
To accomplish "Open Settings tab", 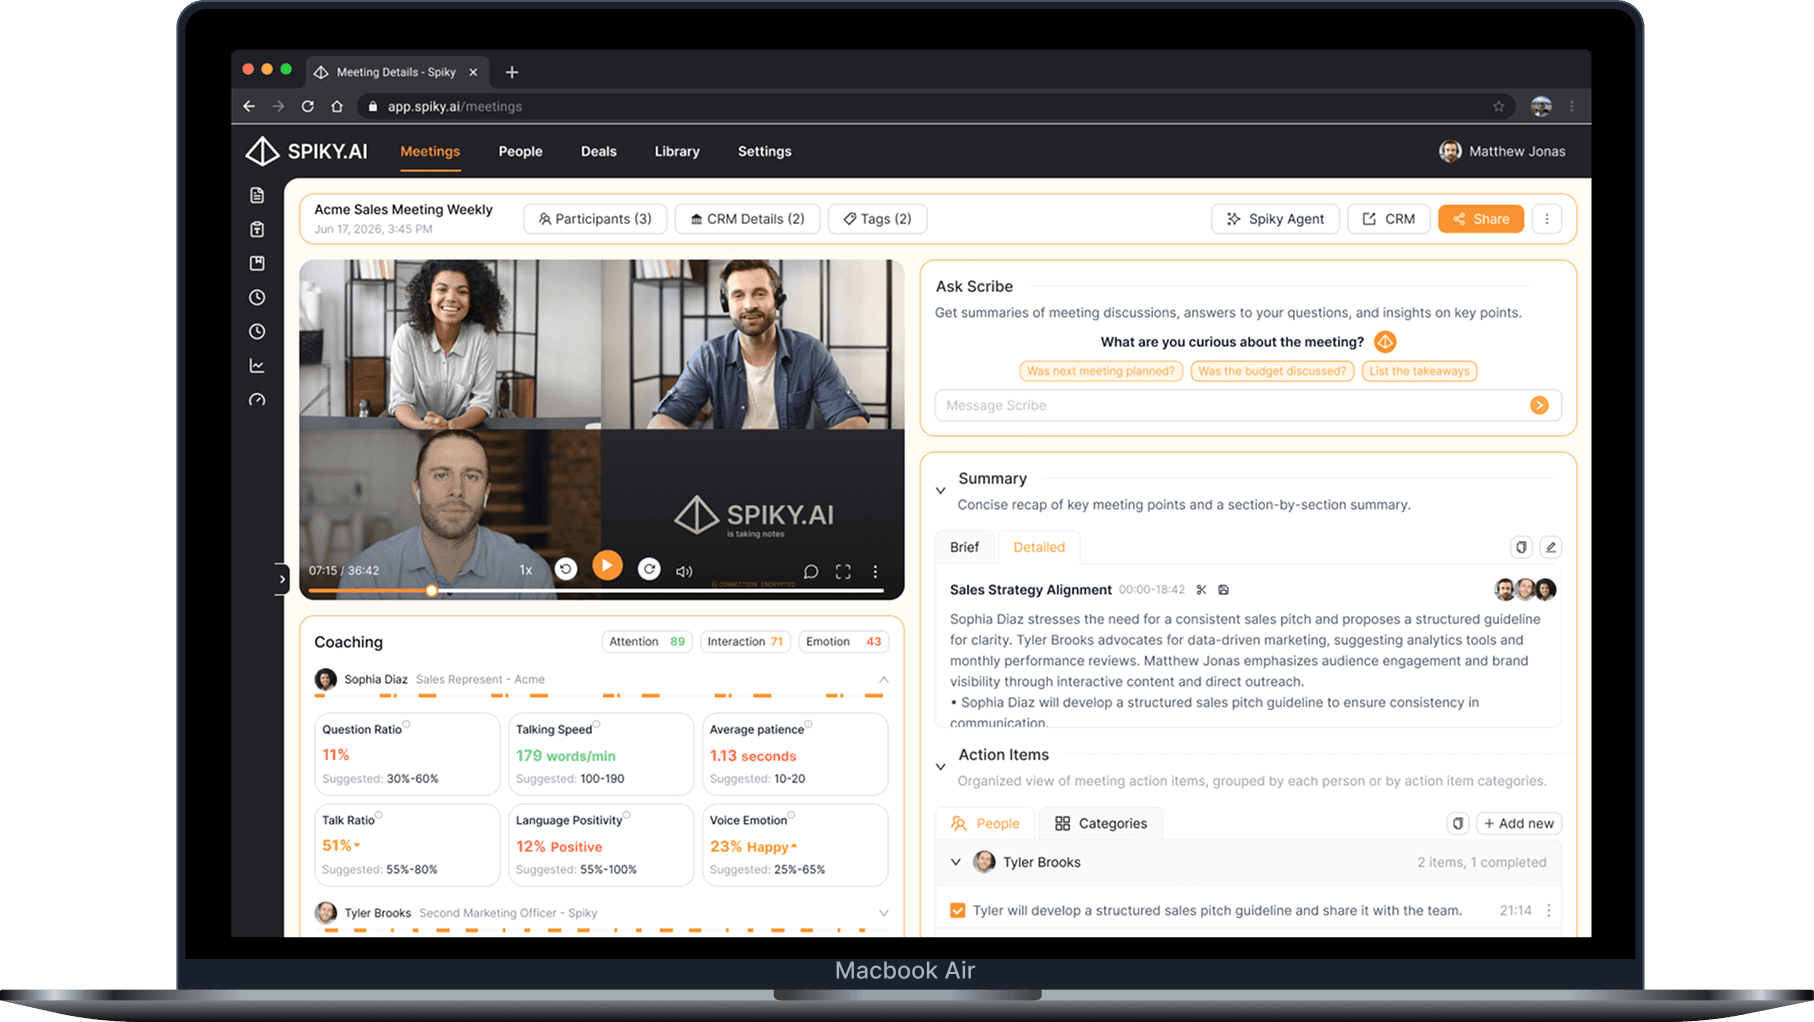I will point(764,151).
